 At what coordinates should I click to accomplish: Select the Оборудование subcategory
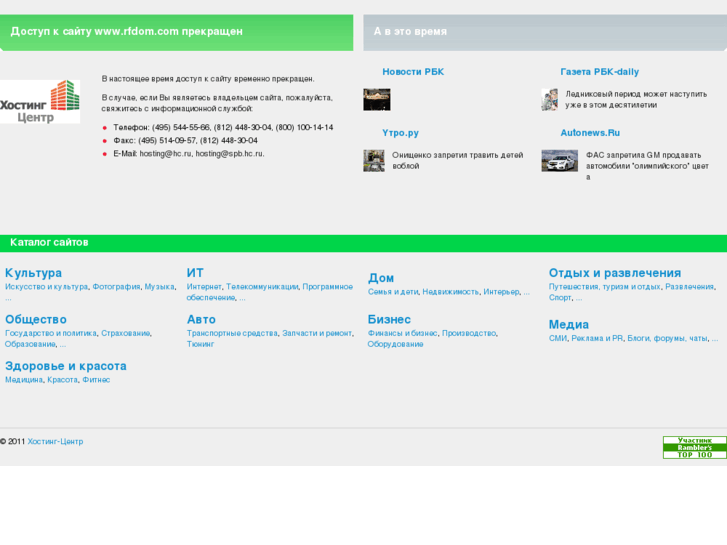tap(395, 344)
